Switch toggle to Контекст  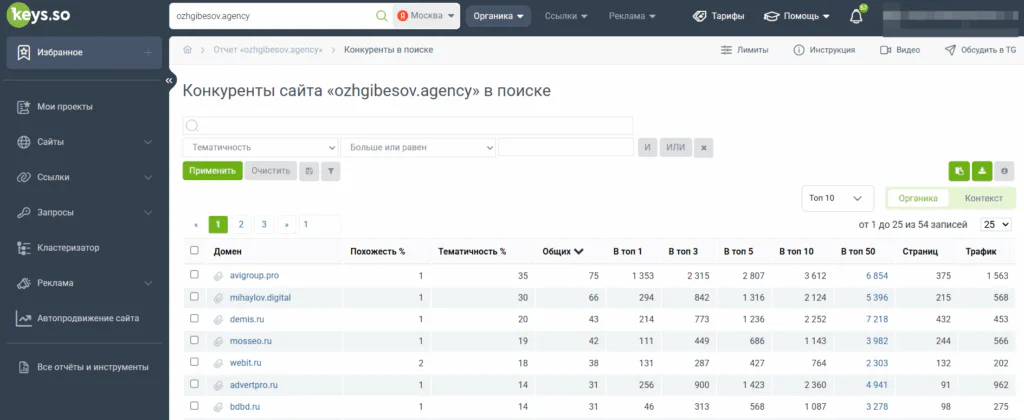984,198
